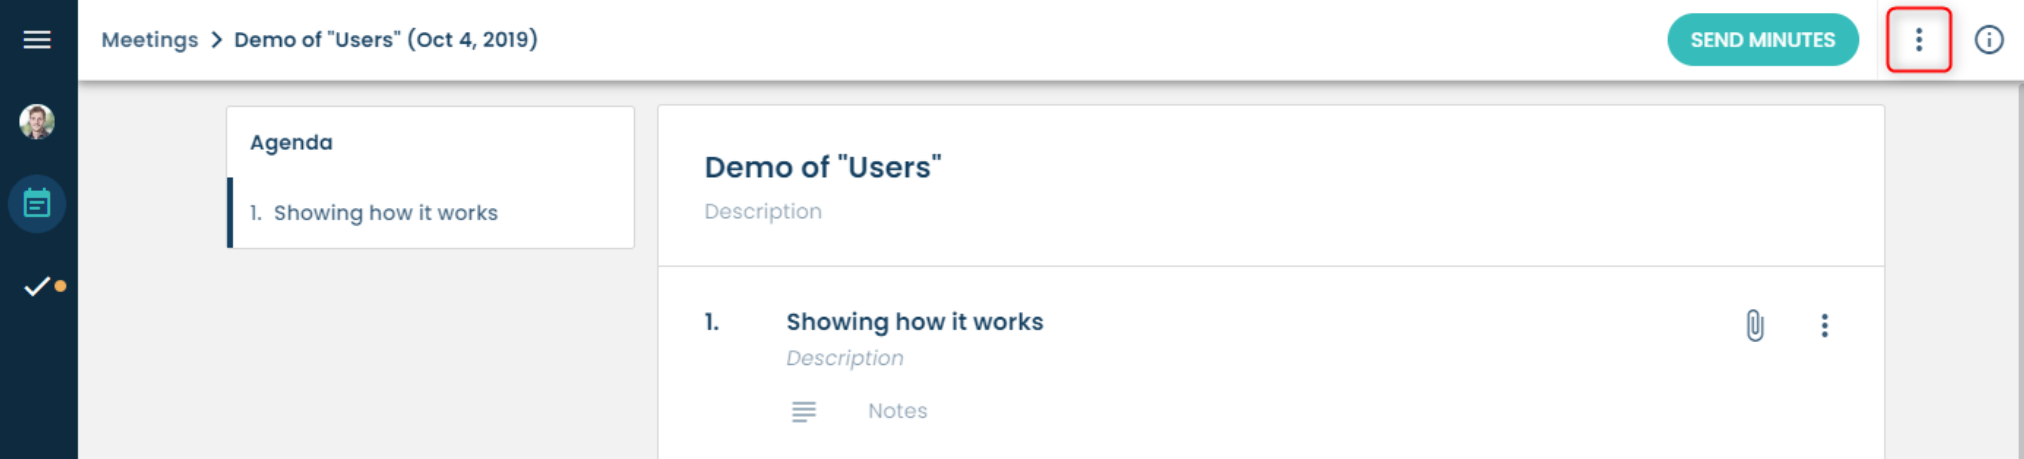Open the meeting info icon

1988,40
